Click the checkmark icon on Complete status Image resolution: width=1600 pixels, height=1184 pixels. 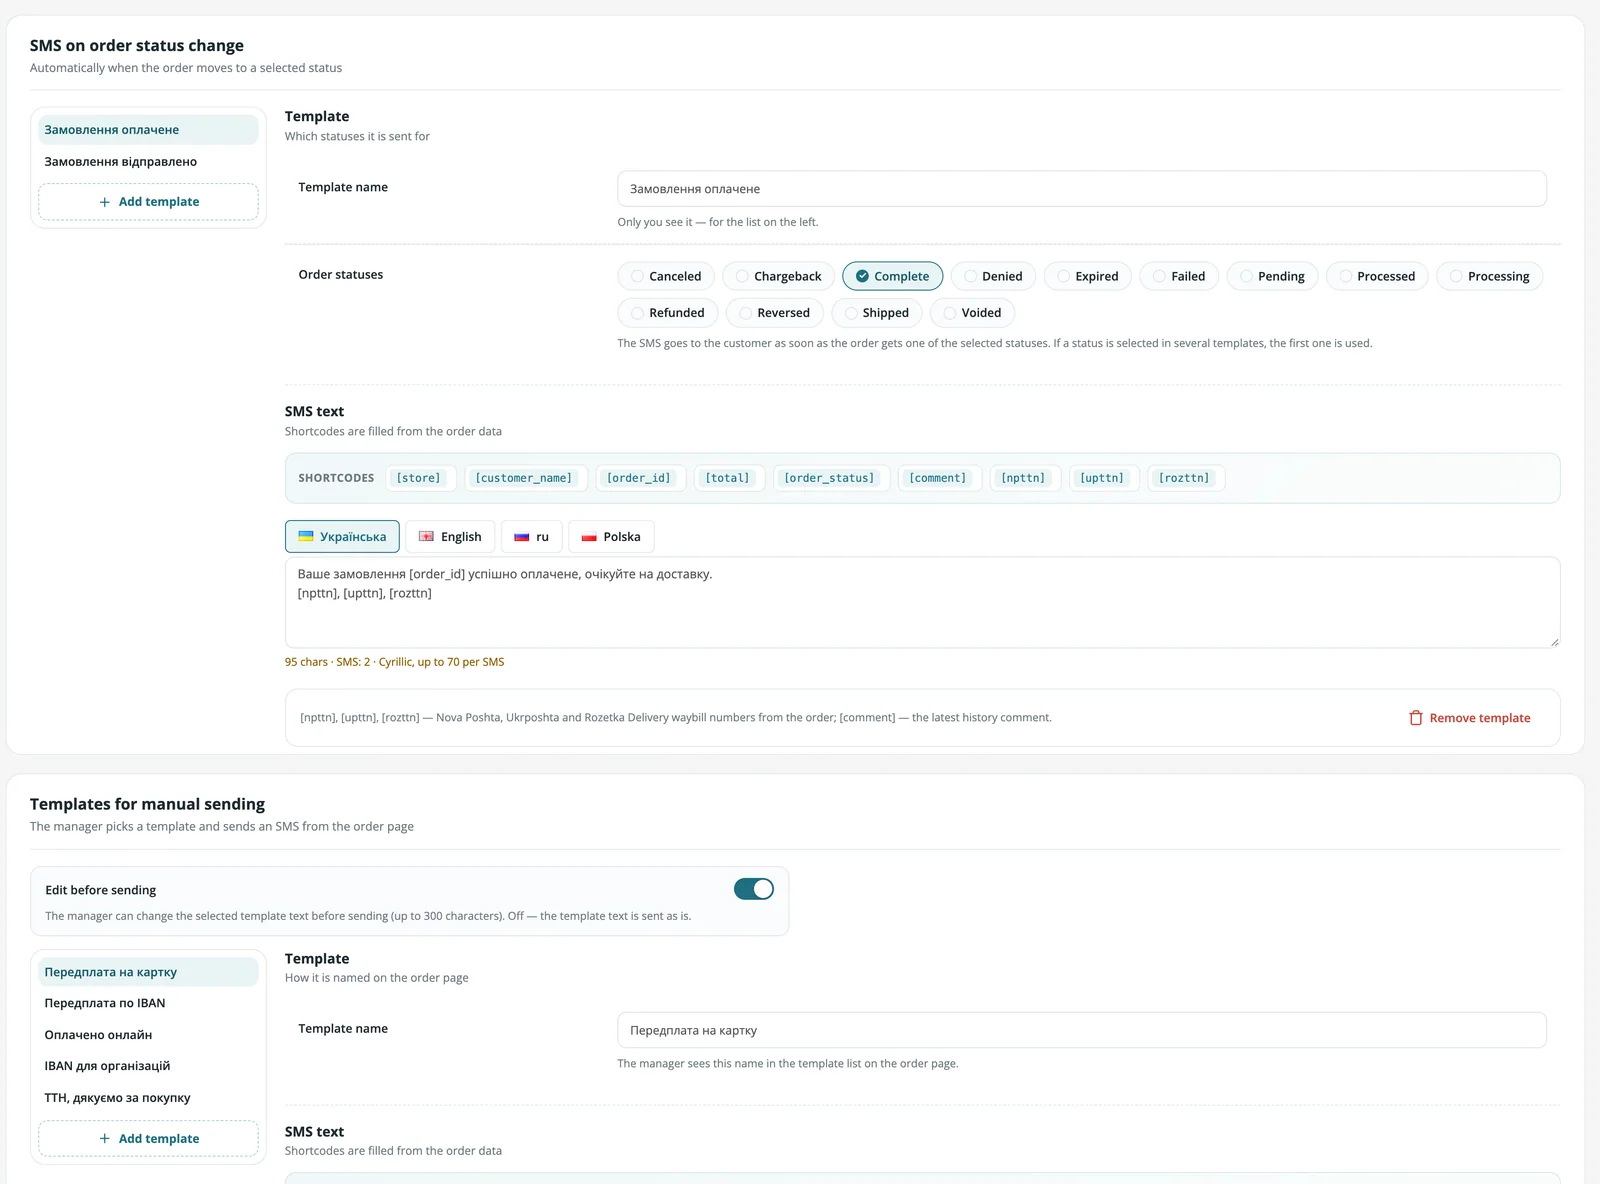[x=862, y=276]
